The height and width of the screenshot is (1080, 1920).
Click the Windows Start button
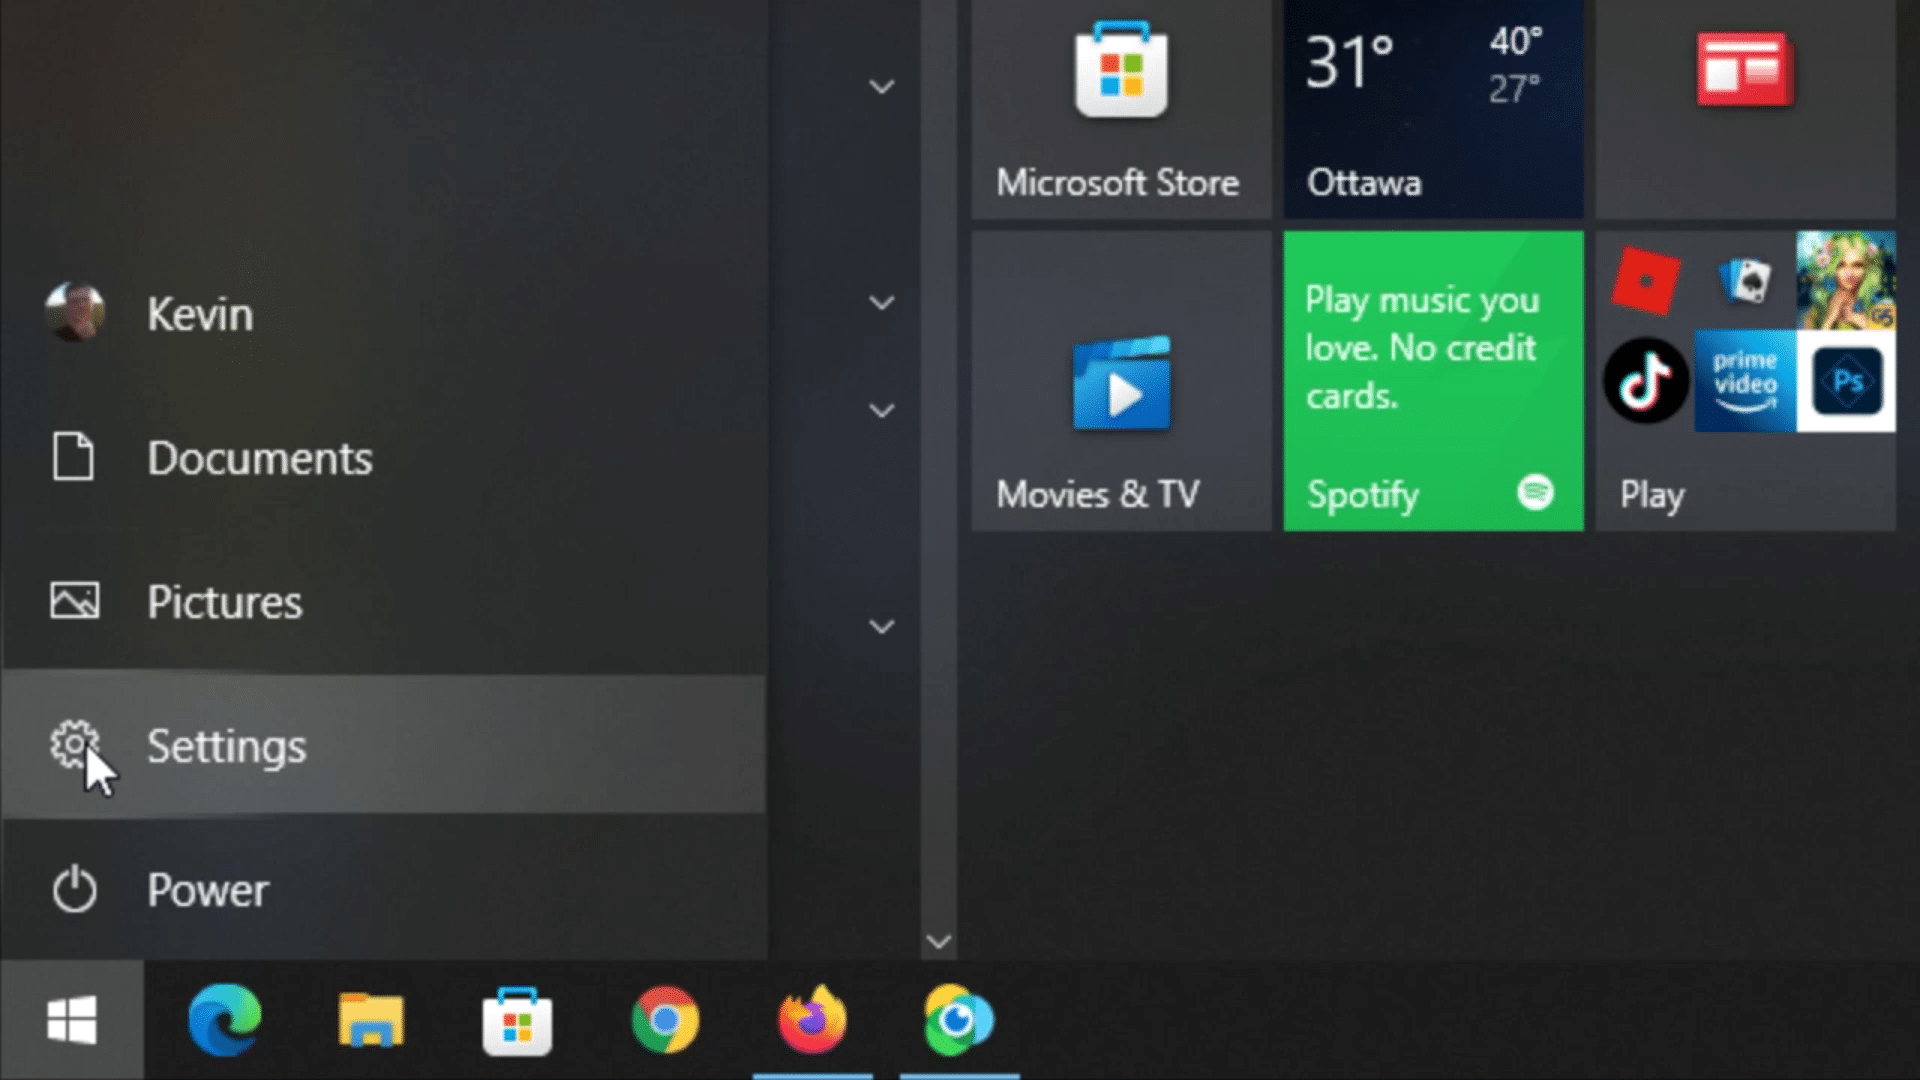tap(72, 1020)
